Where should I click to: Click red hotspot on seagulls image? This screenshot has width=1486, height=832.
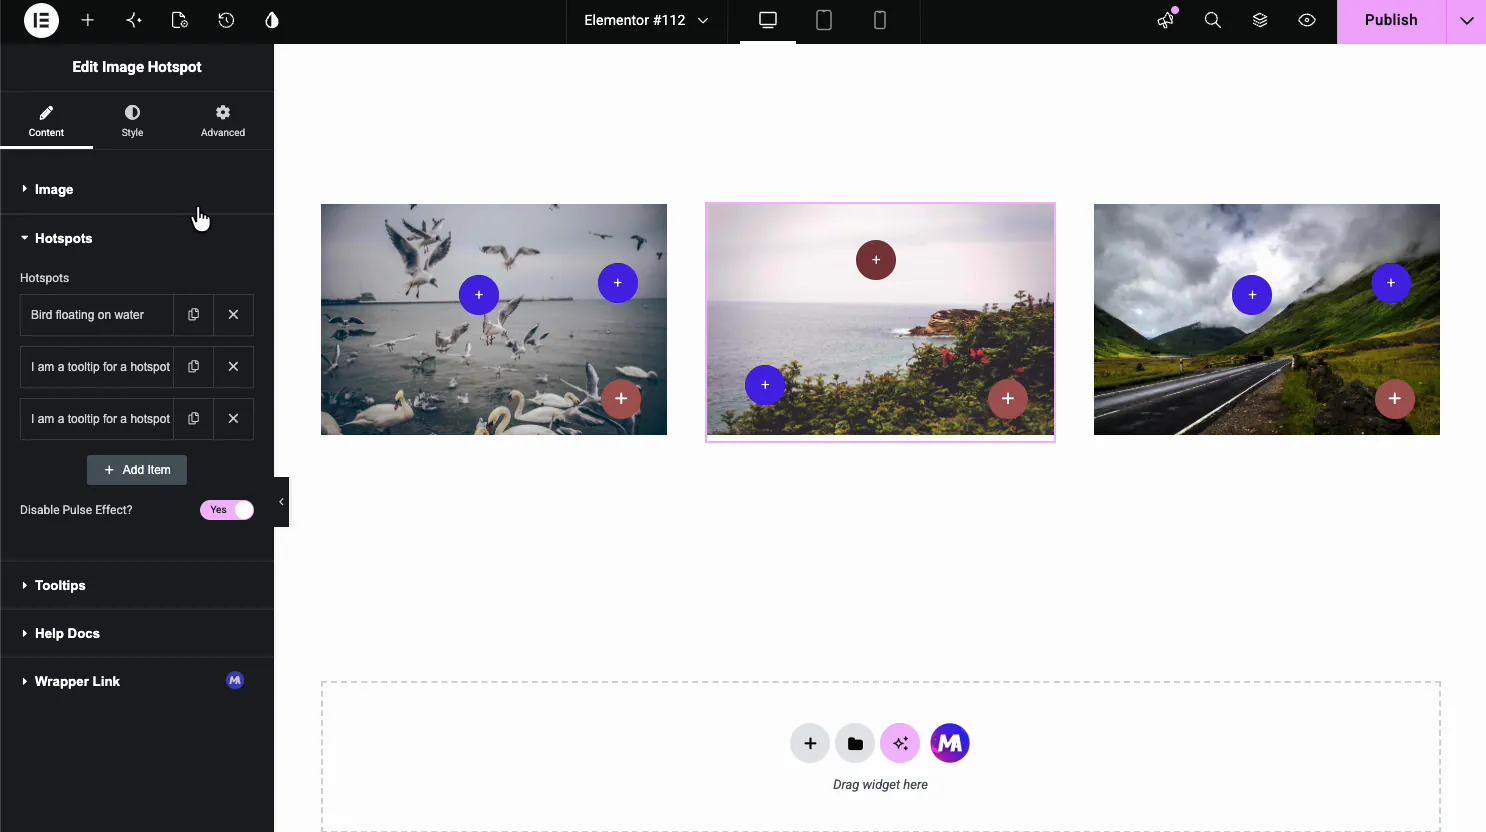(621, 399)
